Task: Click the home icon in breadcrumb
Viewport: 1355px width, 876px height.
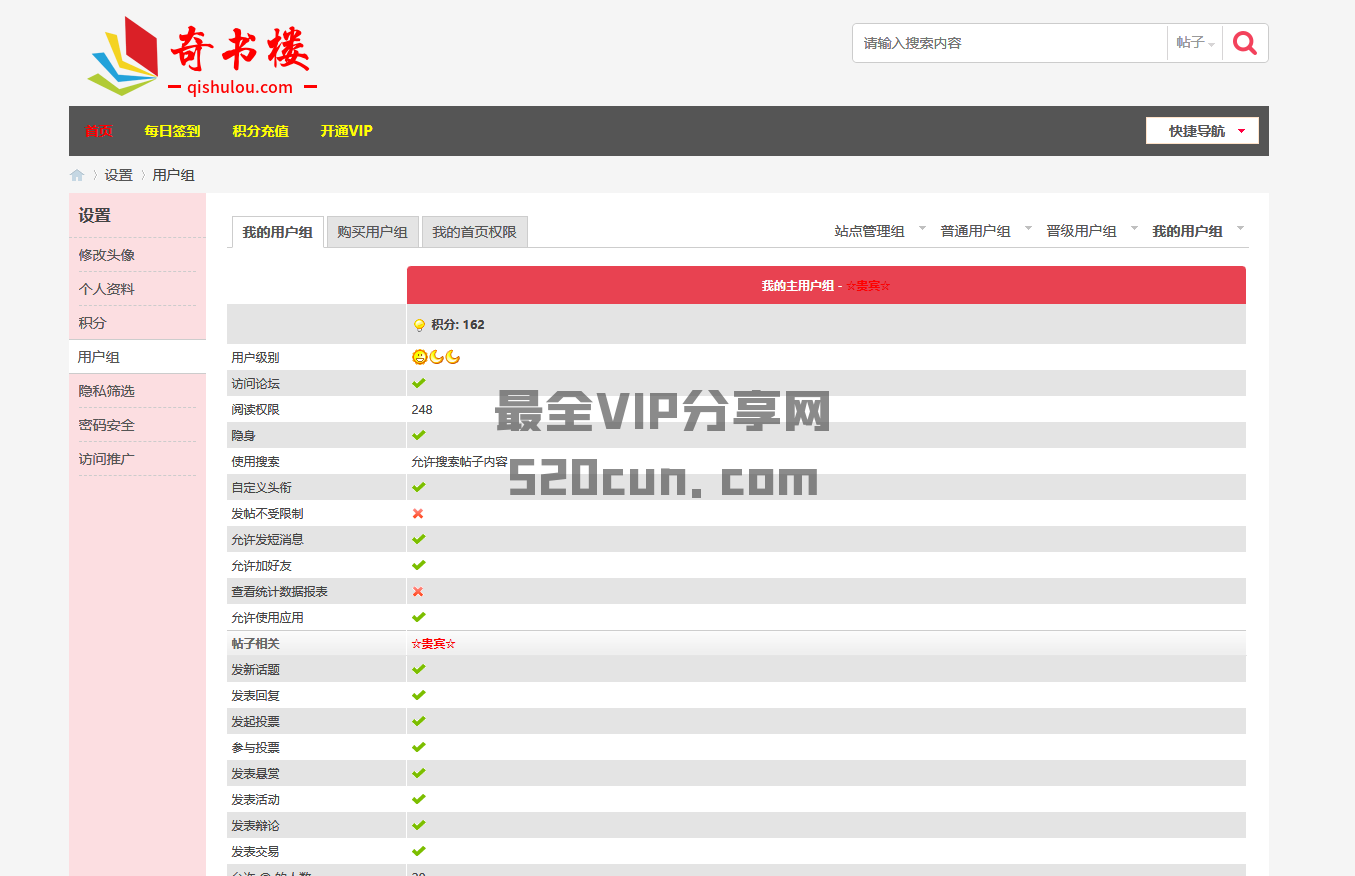Action: pos(77,175)
